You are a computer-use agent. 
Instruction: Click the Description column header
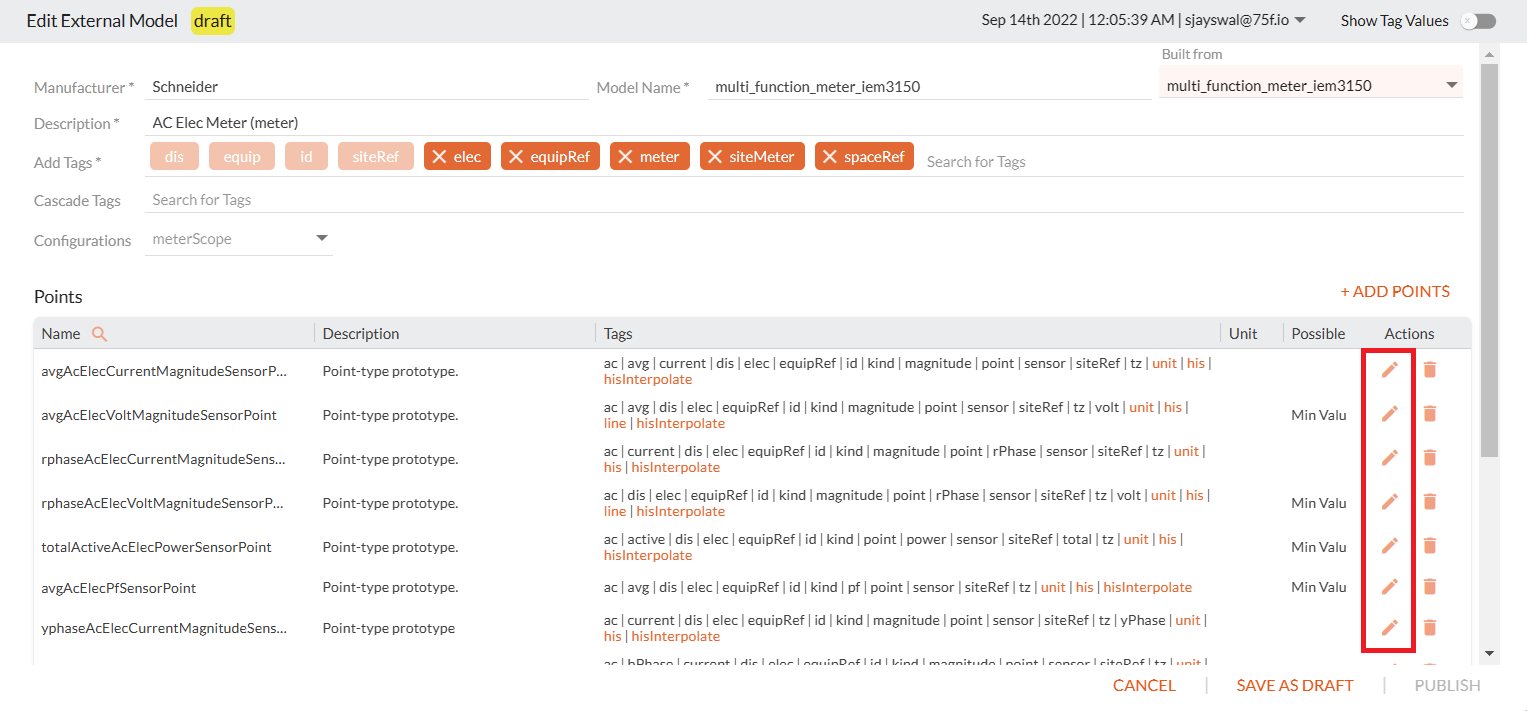361,334
